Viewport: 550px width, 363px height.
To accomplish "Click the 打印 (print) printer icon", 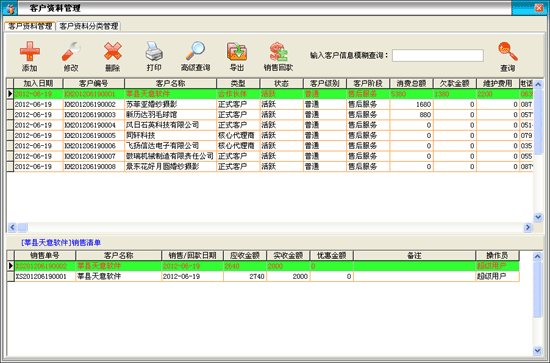I will 154,51.
